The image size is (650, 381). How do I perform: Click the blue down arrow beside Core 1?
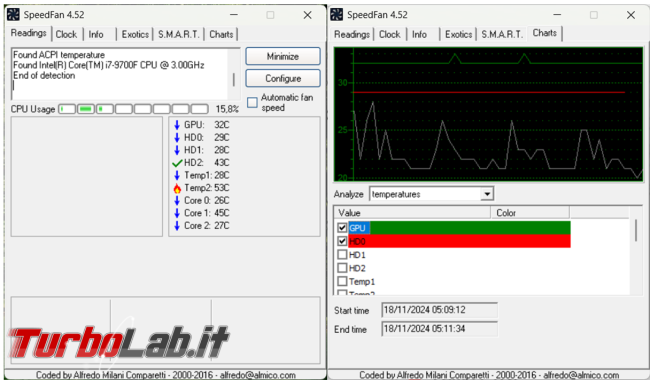point(177,213)
